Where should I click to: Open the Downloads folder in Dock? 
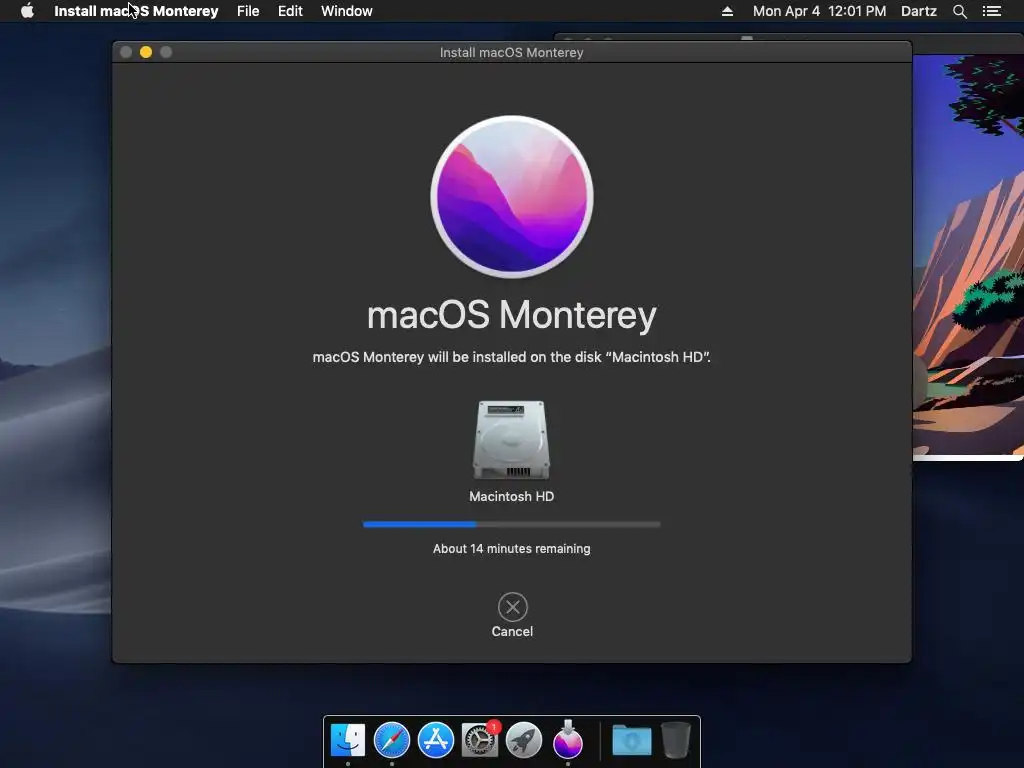[632, 741]
